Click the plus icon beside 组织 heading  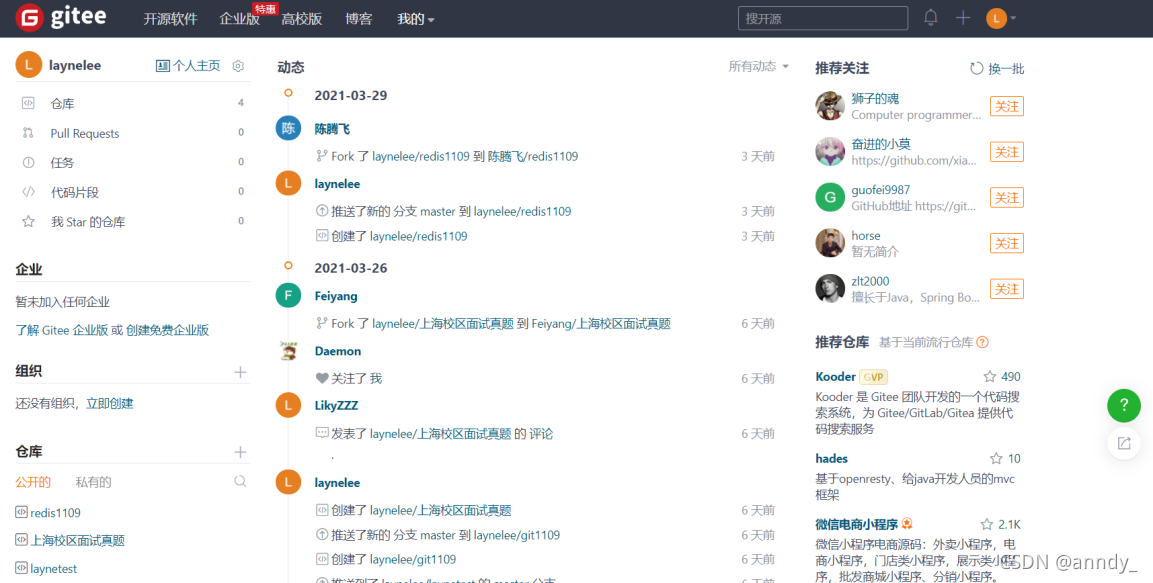click(240, 371)
